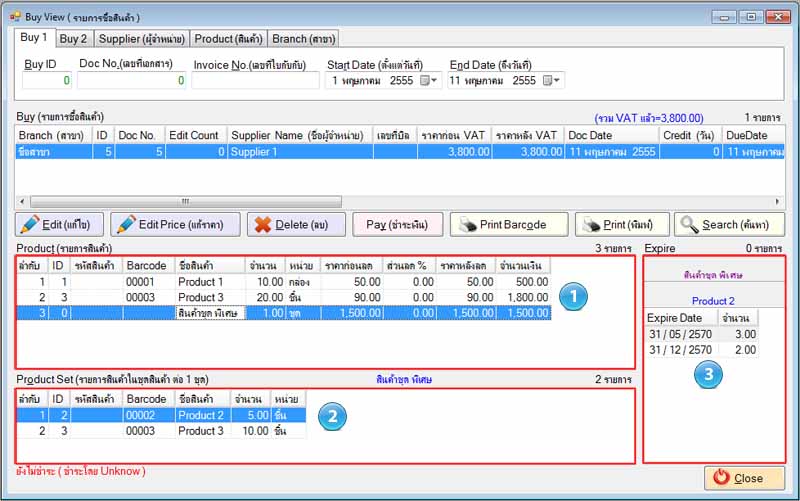Image resolution: width=800 pixels, height=501 pixels.
Task: Click expire date 31 / 05 / 2570
Action: pyautogui.click(x=681, y=335)
